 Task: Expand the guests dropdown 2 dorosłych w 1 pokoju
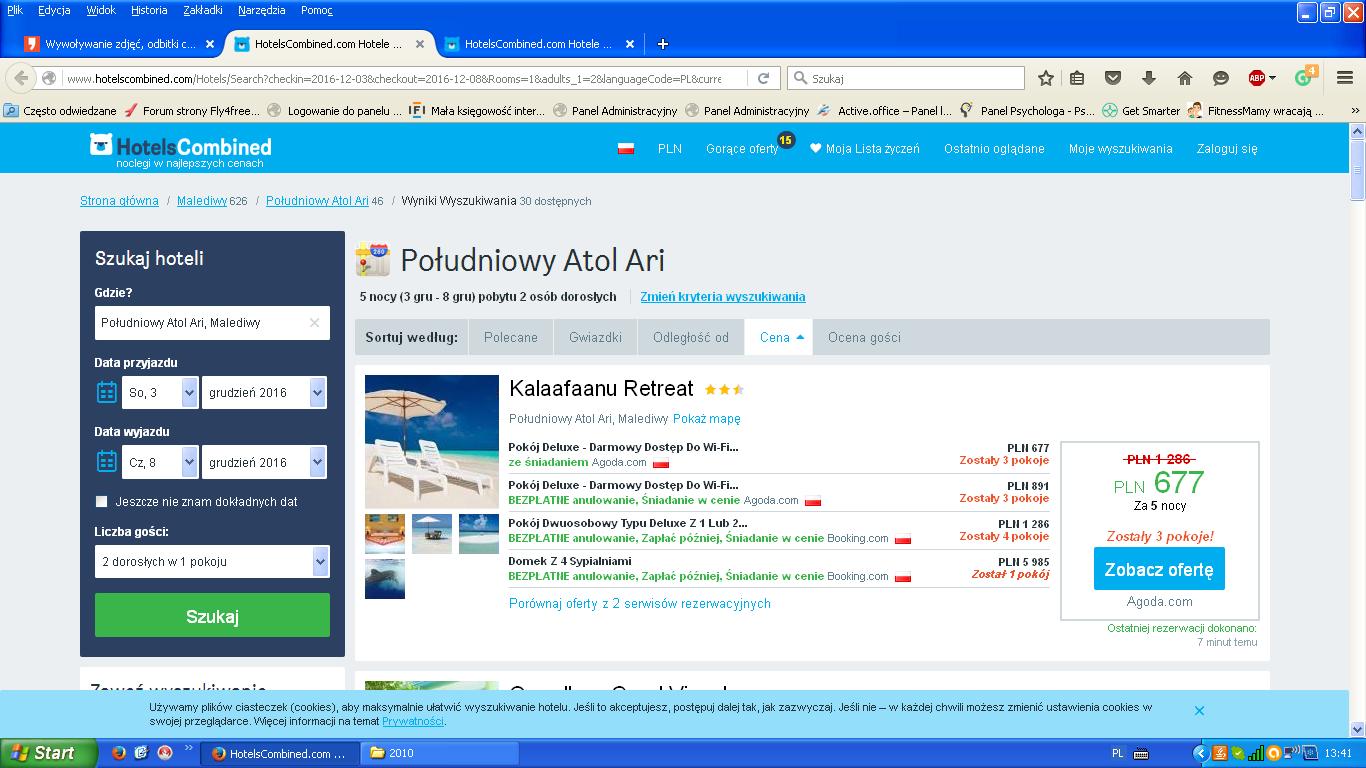pyautogui.click(x=212, y=561)
